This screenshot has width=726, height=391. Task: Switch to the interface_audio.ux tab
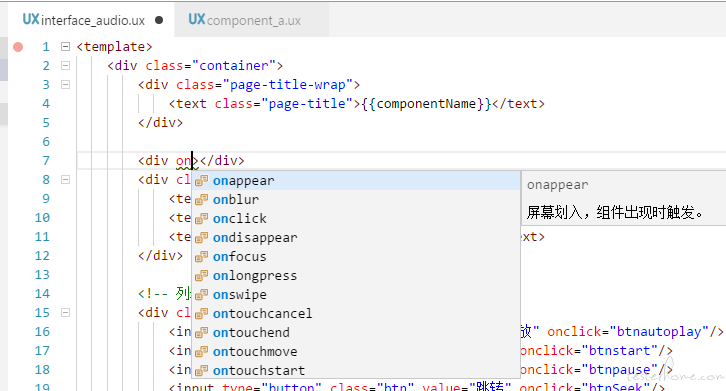(x=92, y=20)
